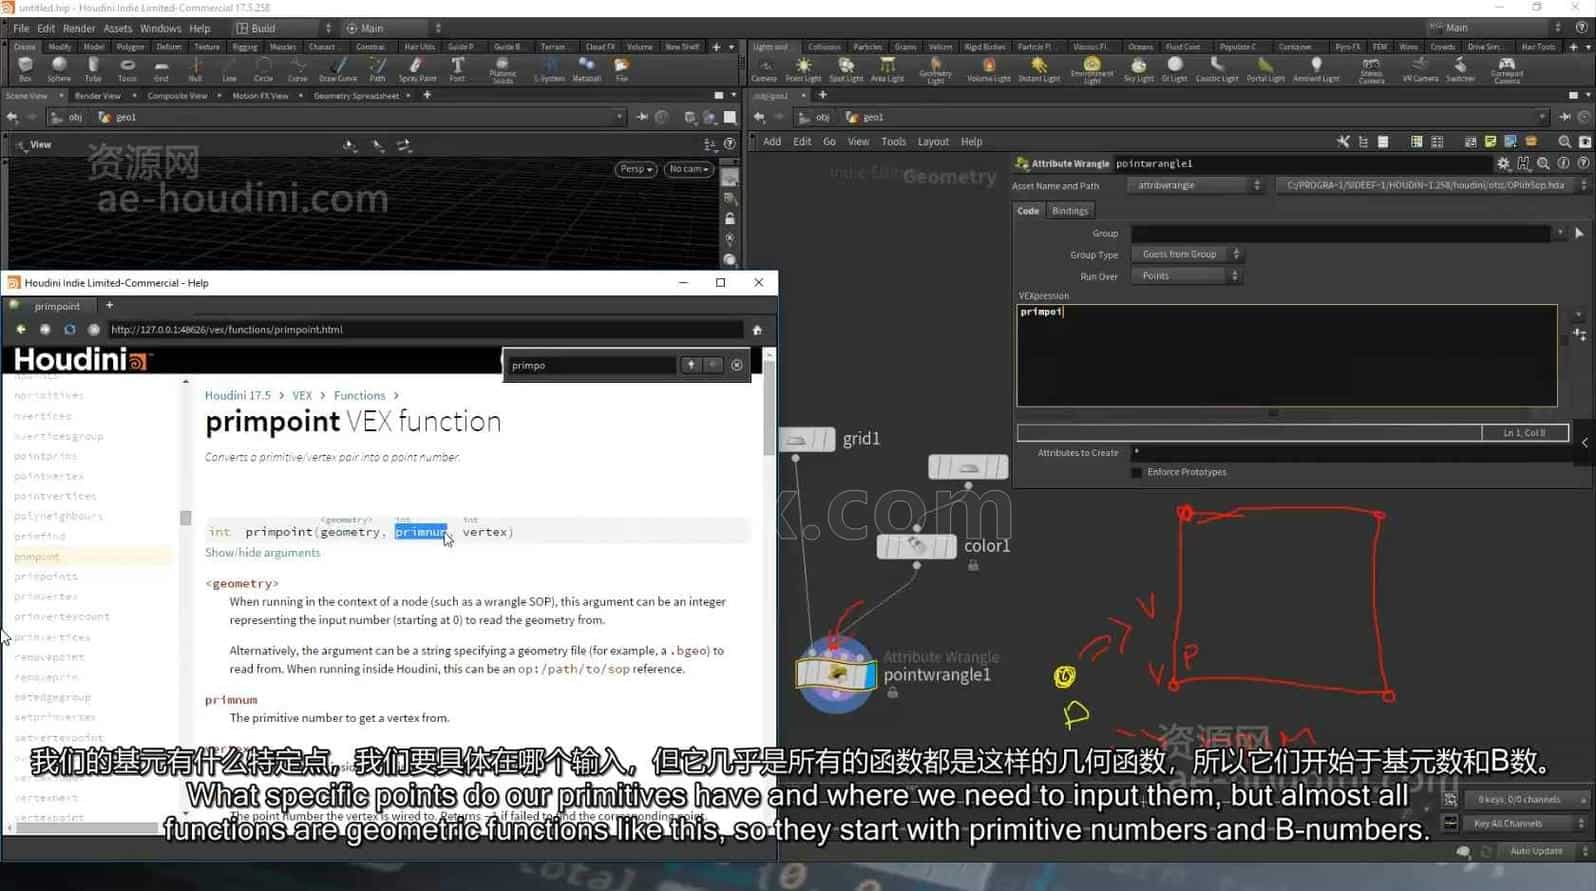Switch to the Bindings tab
This screenshot has height=891, width=1596.
point(1069,211)
